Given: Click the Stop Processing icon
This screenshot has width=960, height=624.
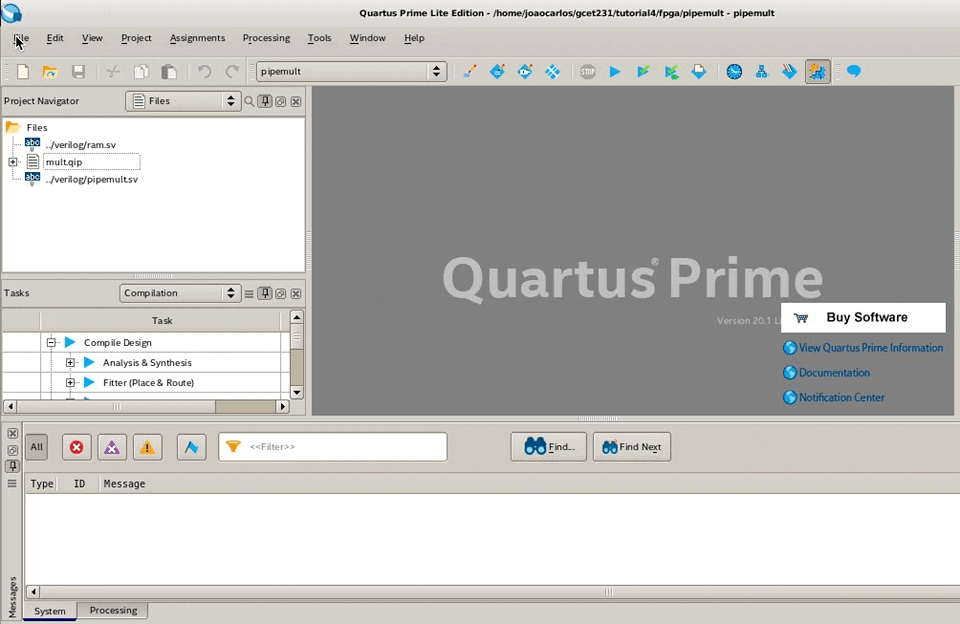Looking at the screenshot, I should pos(588,72).
